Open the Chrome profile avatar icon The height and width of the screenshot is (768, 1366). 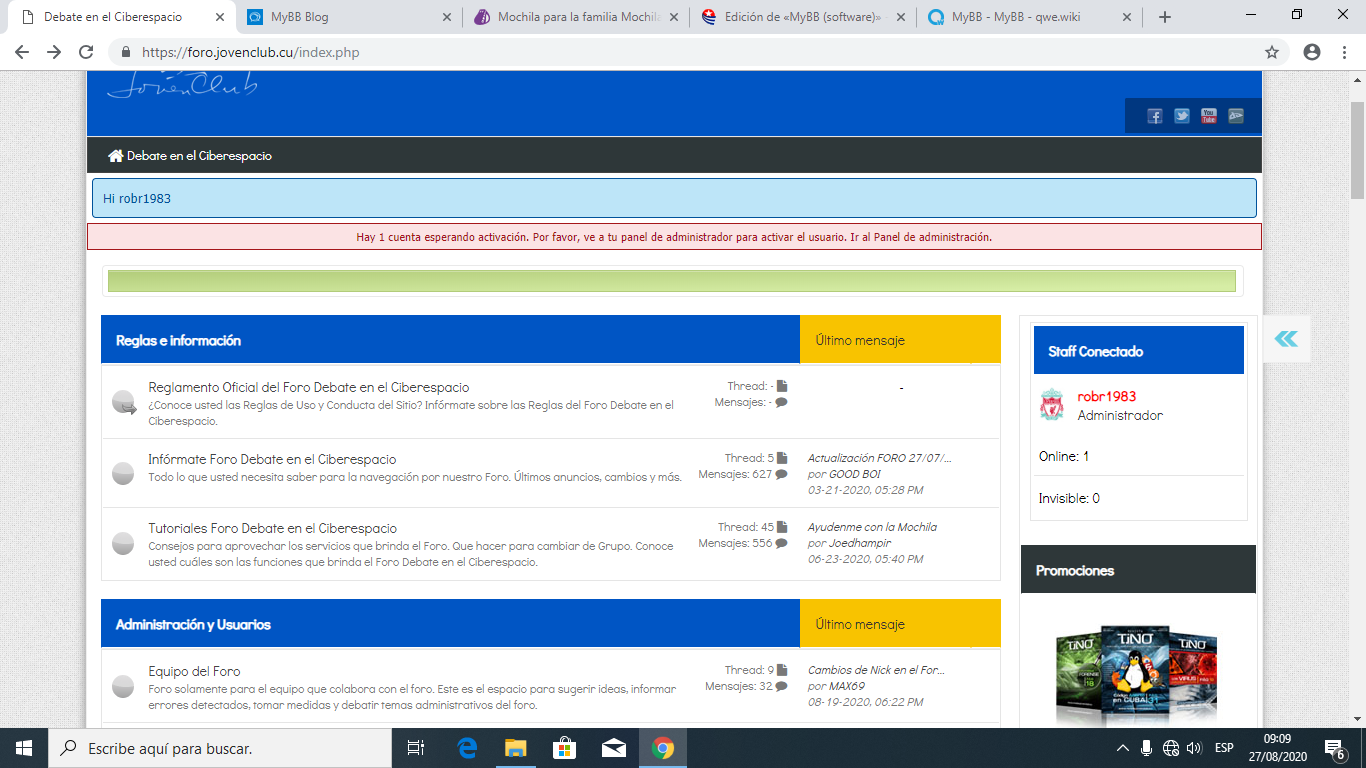[x=1312, y=52]
